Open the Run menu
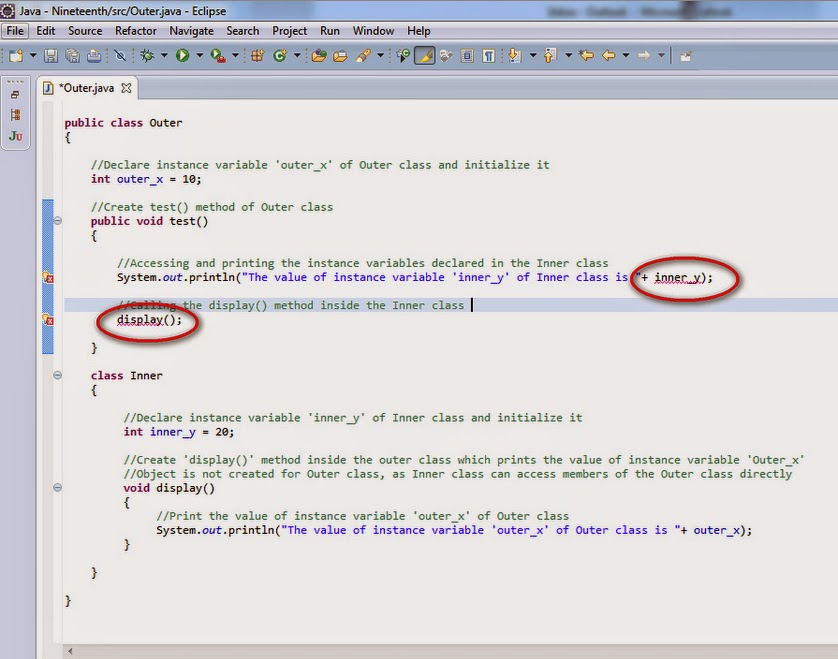The image size is (838, 659). pyautogui.click(x=330, y=31)
